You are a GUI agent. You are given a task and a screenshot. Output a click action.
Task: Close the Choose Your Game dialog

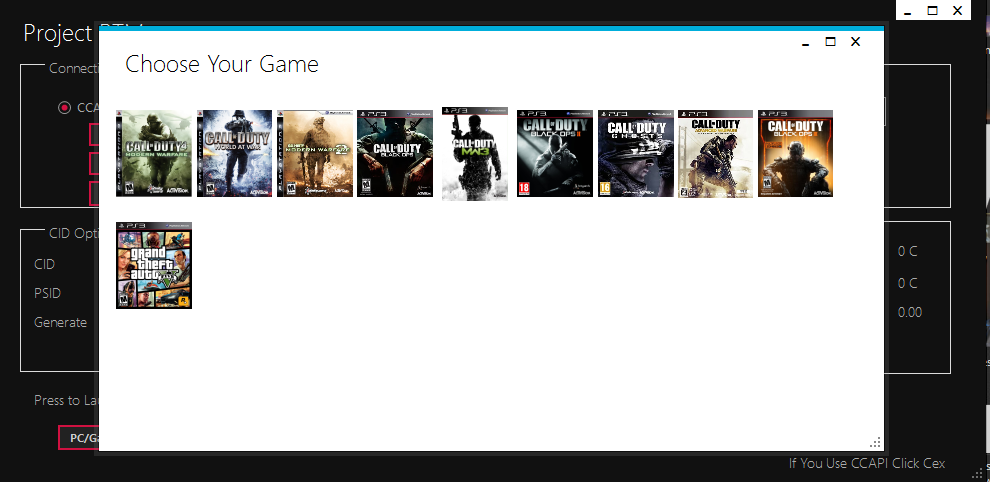point(856,42)
